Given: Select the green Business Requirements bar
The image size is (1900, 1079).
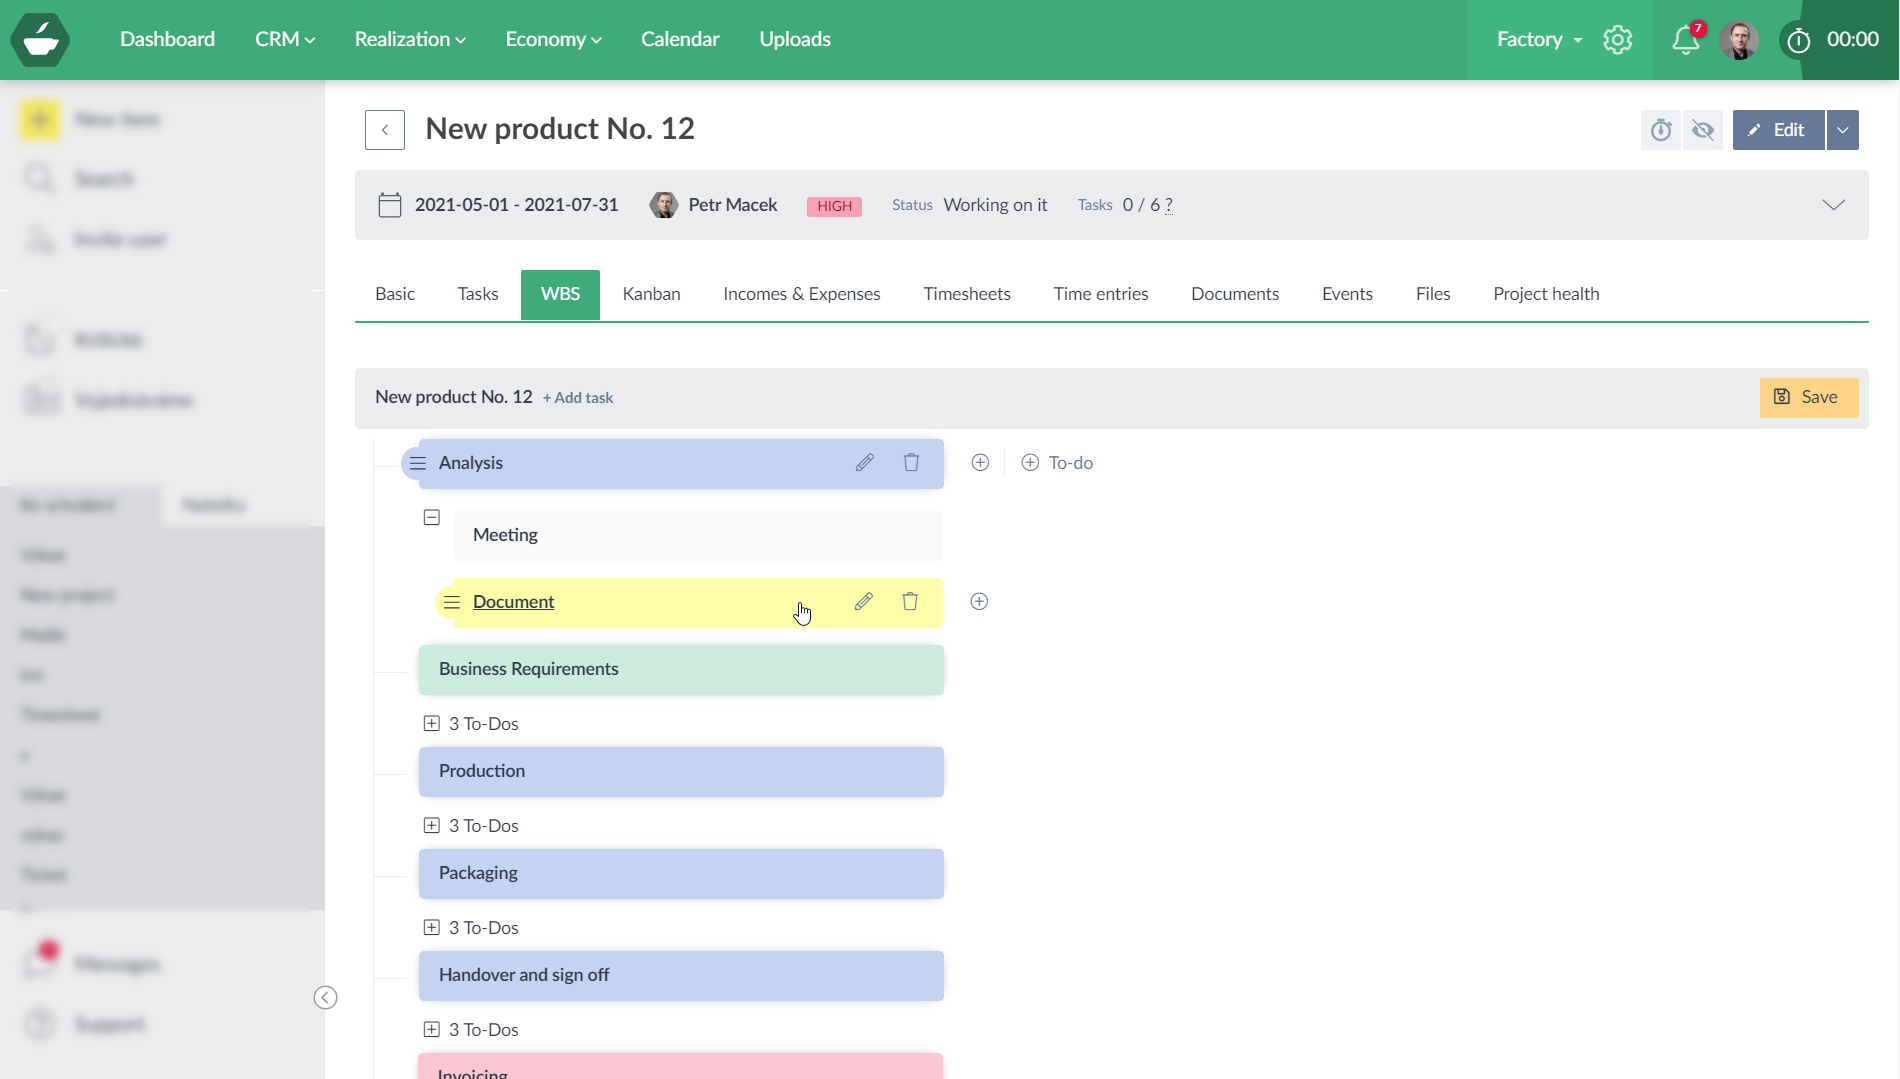Looking at the screenshot, I should 681,670.
